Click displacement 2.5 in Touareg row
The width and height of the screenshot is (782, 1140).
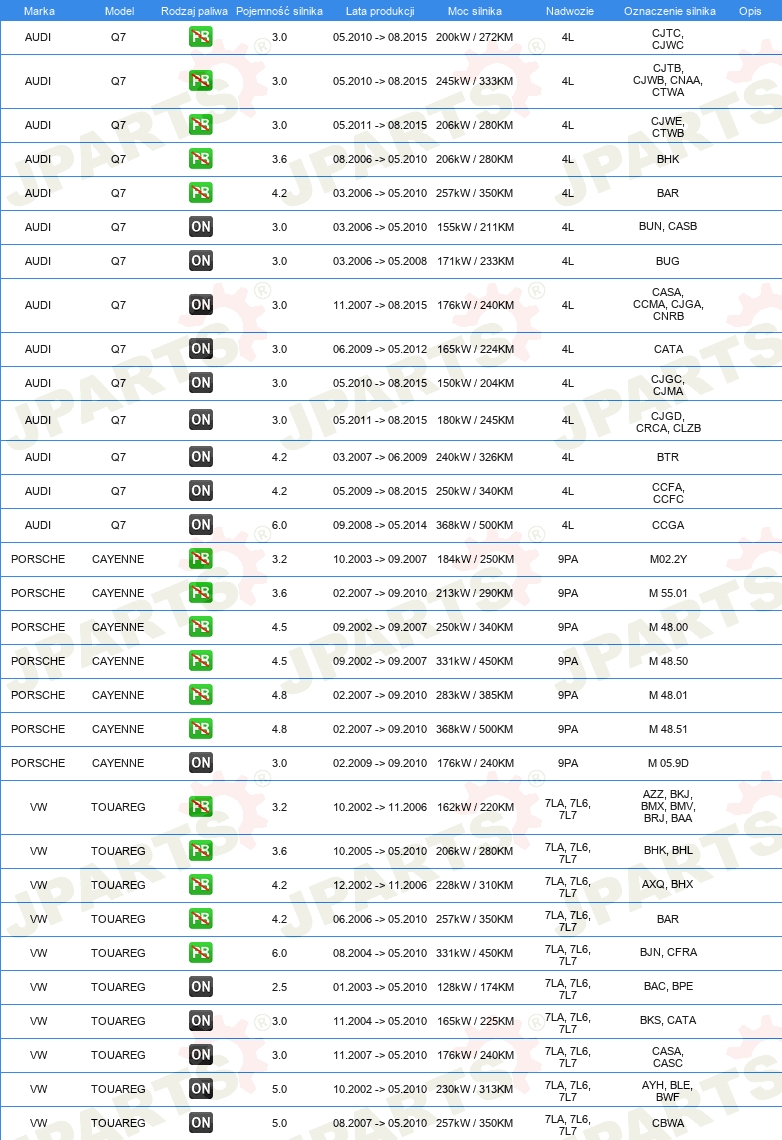point(279,987)
